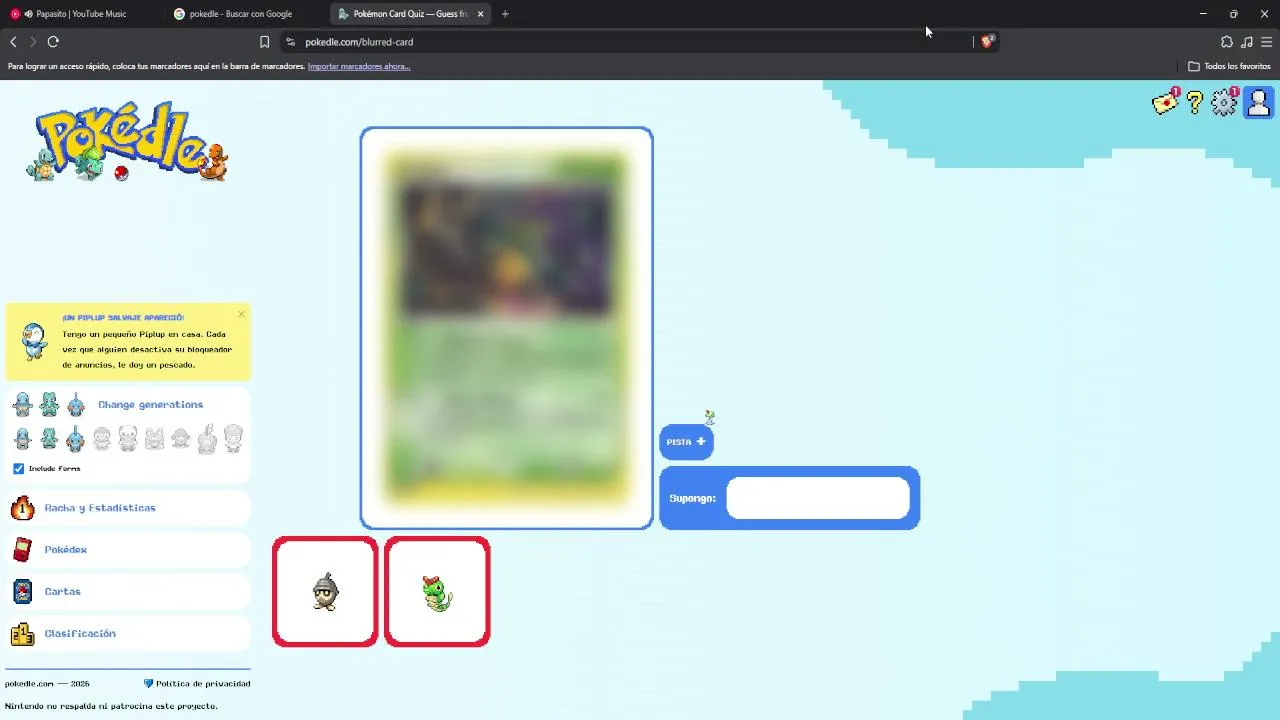
Task: Select the Caterpie wrong-guess tile
Action: point(437,592)
